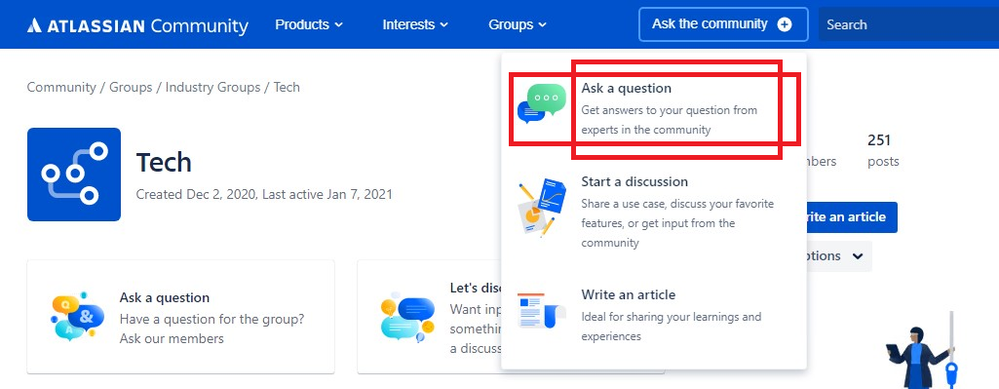Navigate to Industry Groups breadcrumb

[213, 87]
